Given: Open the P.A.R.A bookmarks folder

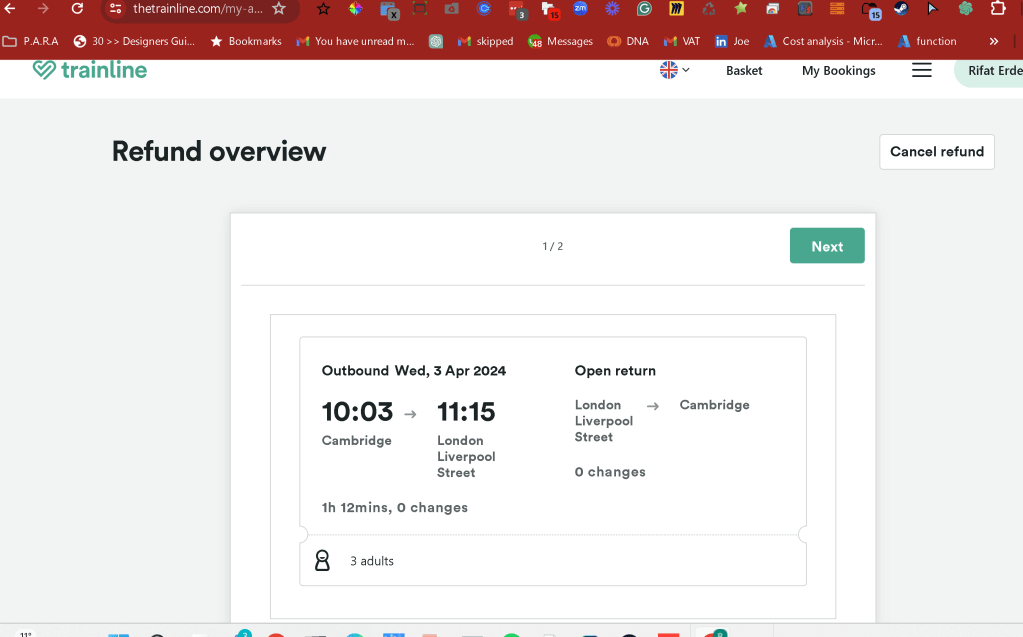Looking at the screenshot, I should (31, 41).
